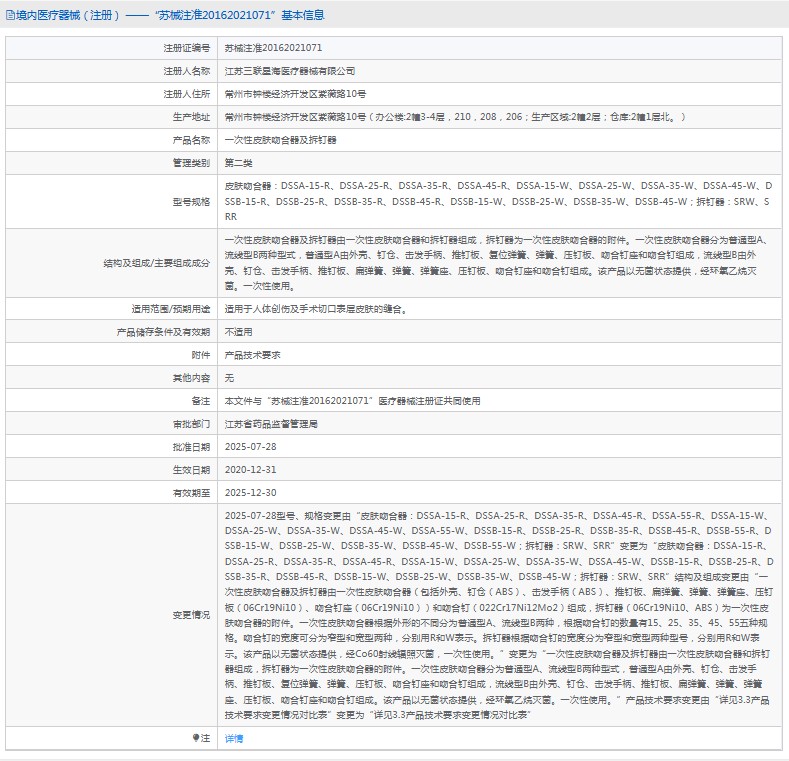Select the 不适用 value
This screenshot has height=761, width=789.
(239, 332)
